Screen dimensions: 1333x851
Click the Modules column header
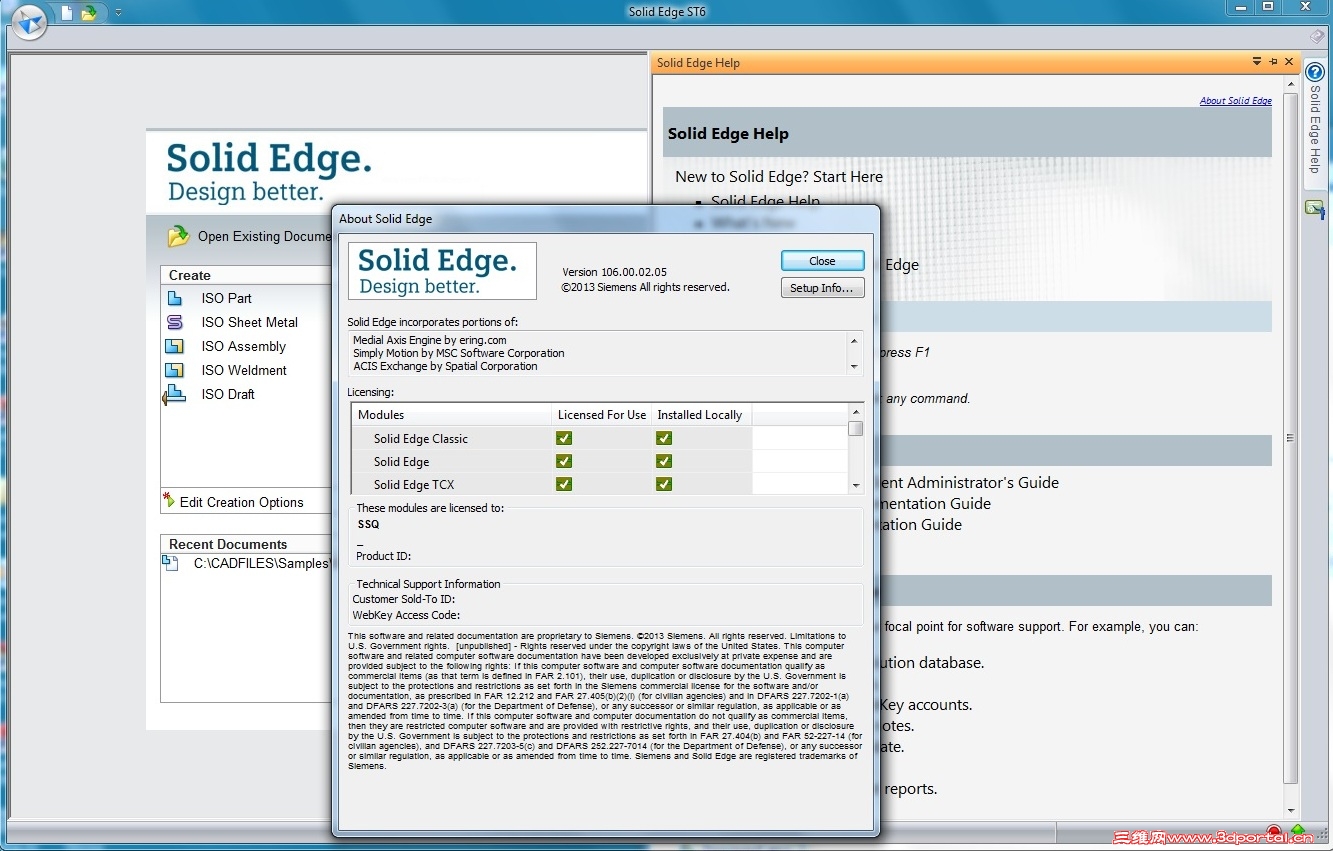[452, 414]
